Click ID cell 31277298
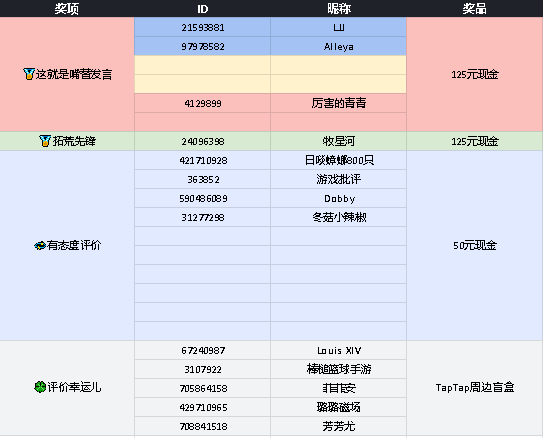543x438 pixels. point(202,217)
